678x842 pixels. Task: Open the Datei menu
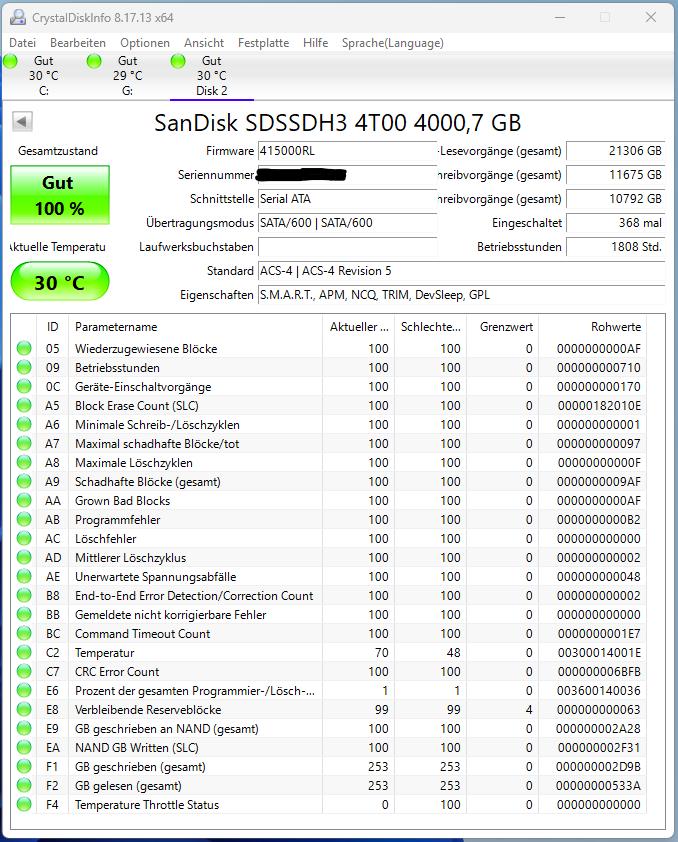23,43
